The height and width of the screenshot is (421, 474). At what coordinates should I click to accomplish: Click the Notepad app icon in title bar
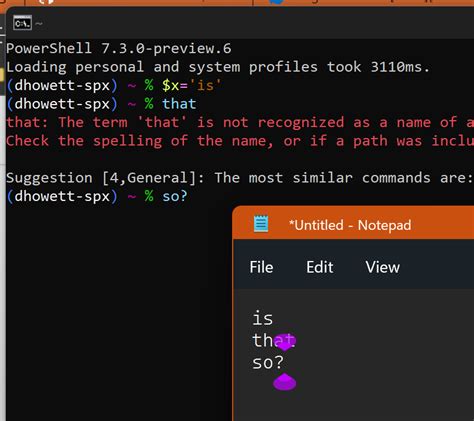(x=261, y=224)
